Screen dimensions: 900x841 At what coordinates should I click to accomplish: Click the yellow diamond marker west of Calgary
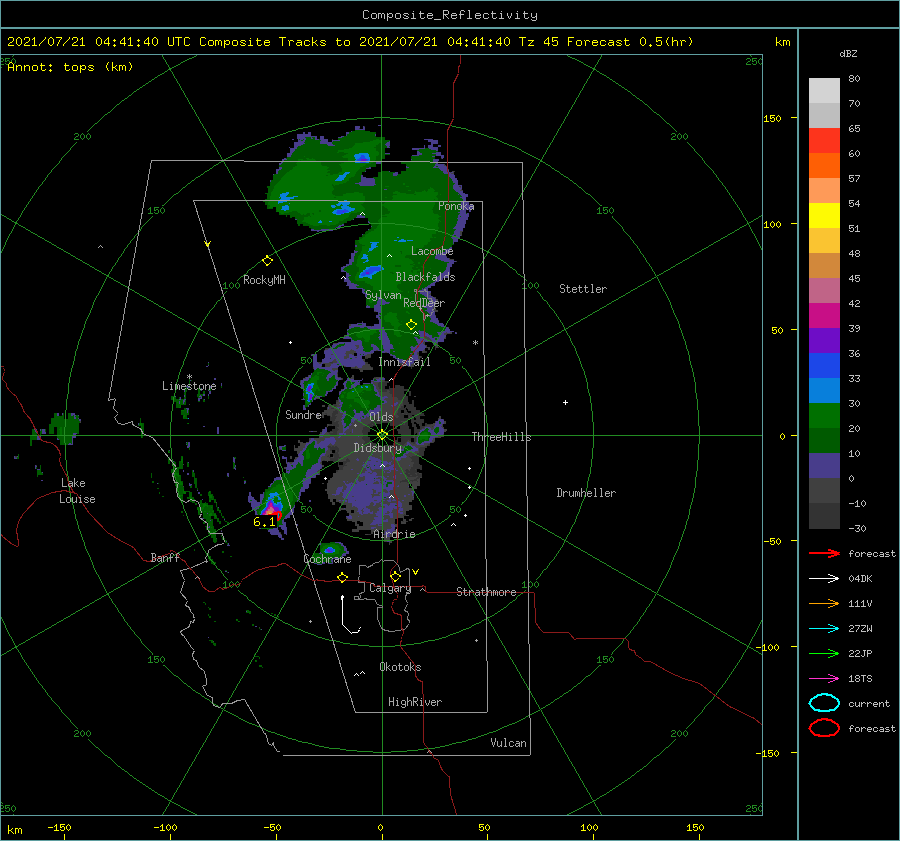click(342, 577)
